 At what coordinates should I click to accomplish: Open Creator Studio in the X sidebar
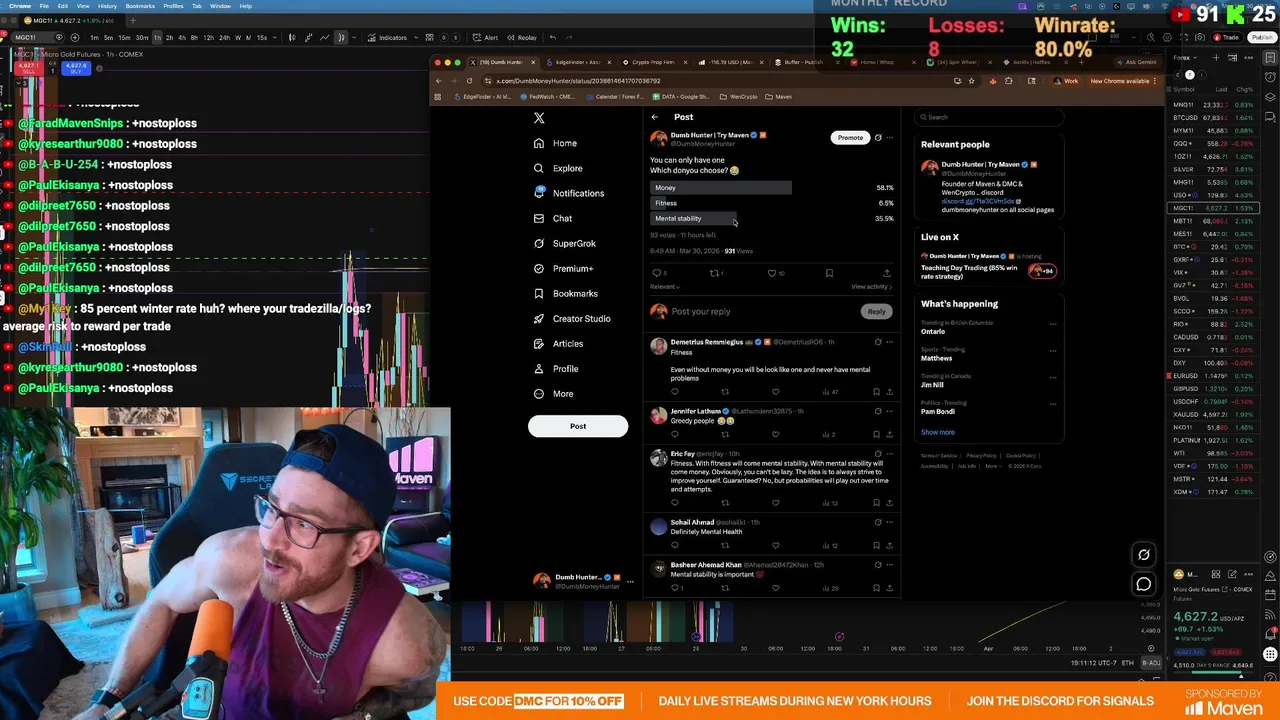(x=571, y=318)
